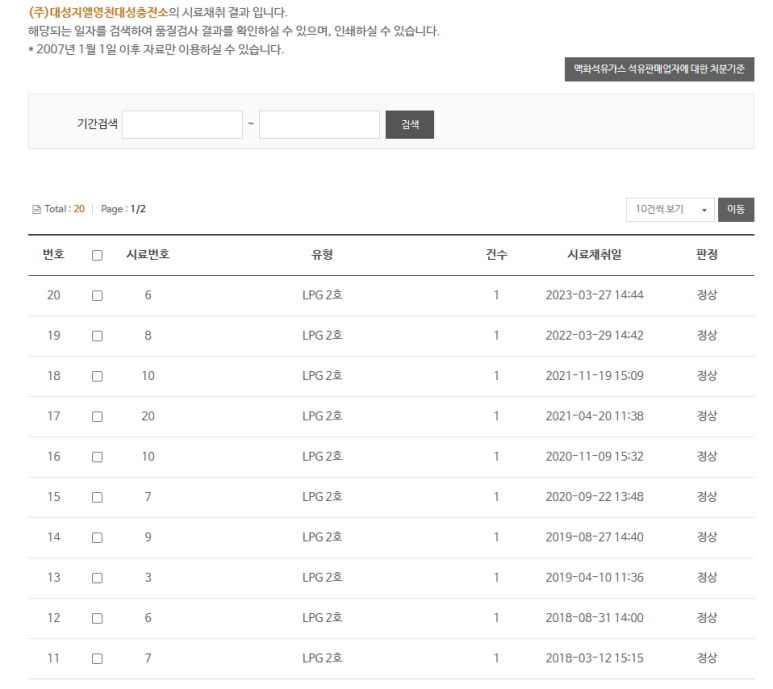Click LPG 2호 in row 13
The image size is (773, 689).
[x=322, y=578]
